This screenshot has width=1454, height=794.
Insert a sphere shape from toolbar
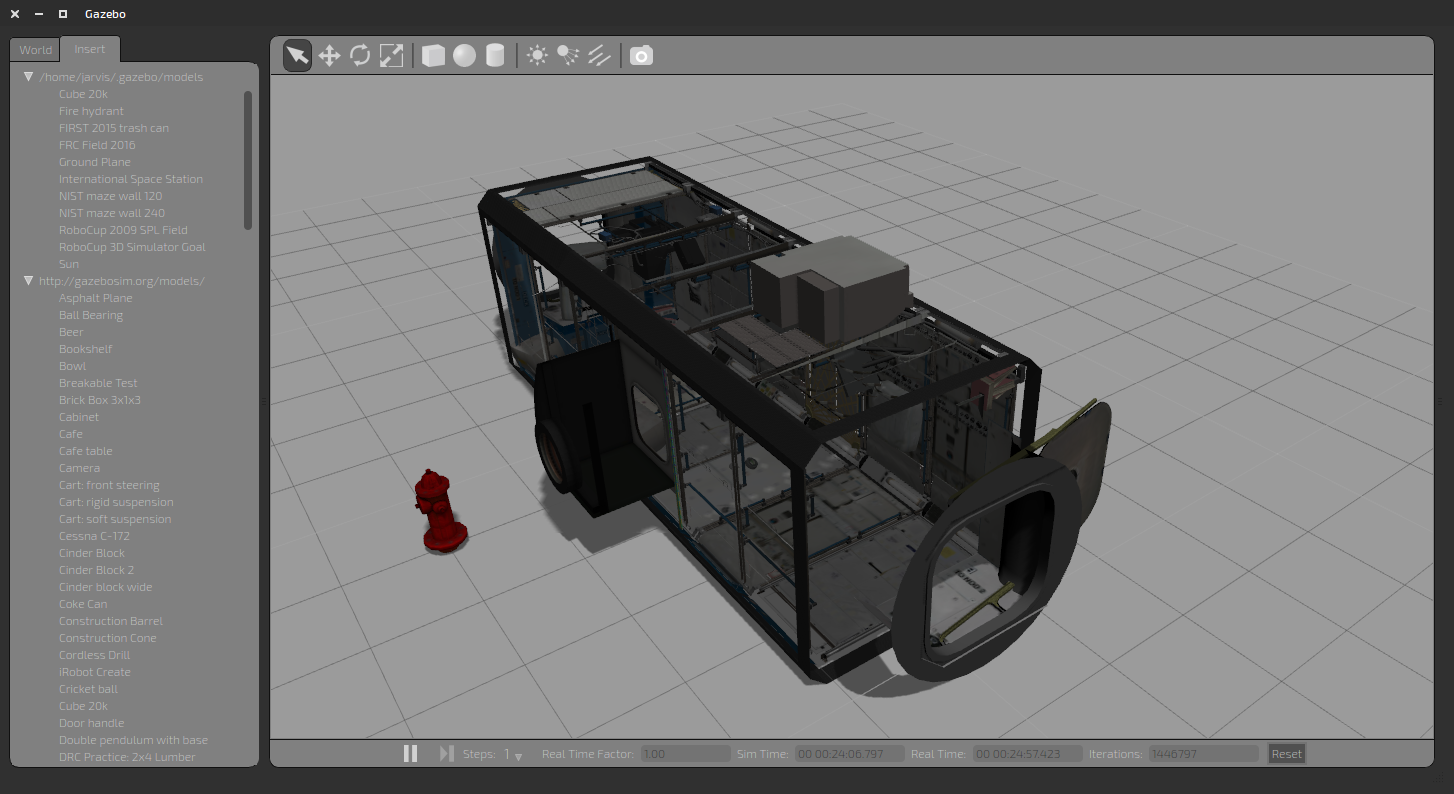point(464,56)
